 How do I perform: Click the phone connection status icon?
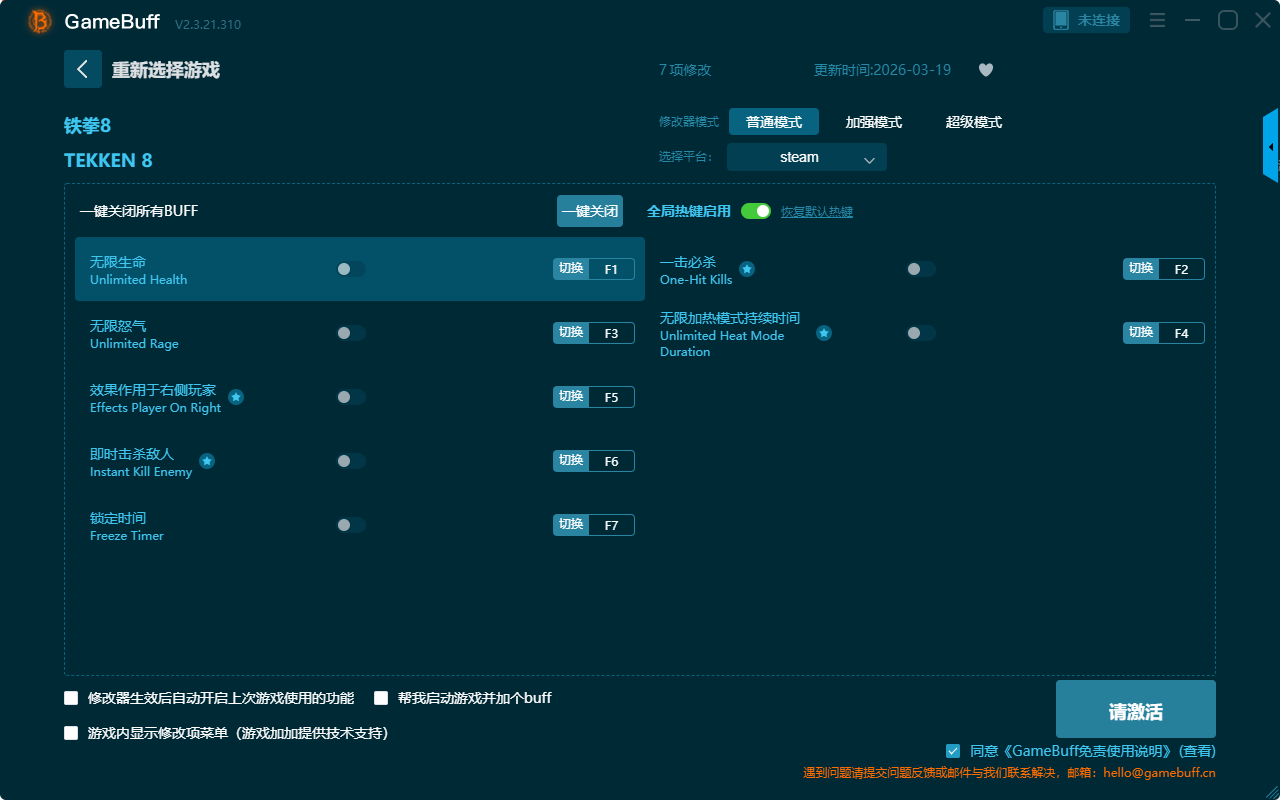(1061, 20)
